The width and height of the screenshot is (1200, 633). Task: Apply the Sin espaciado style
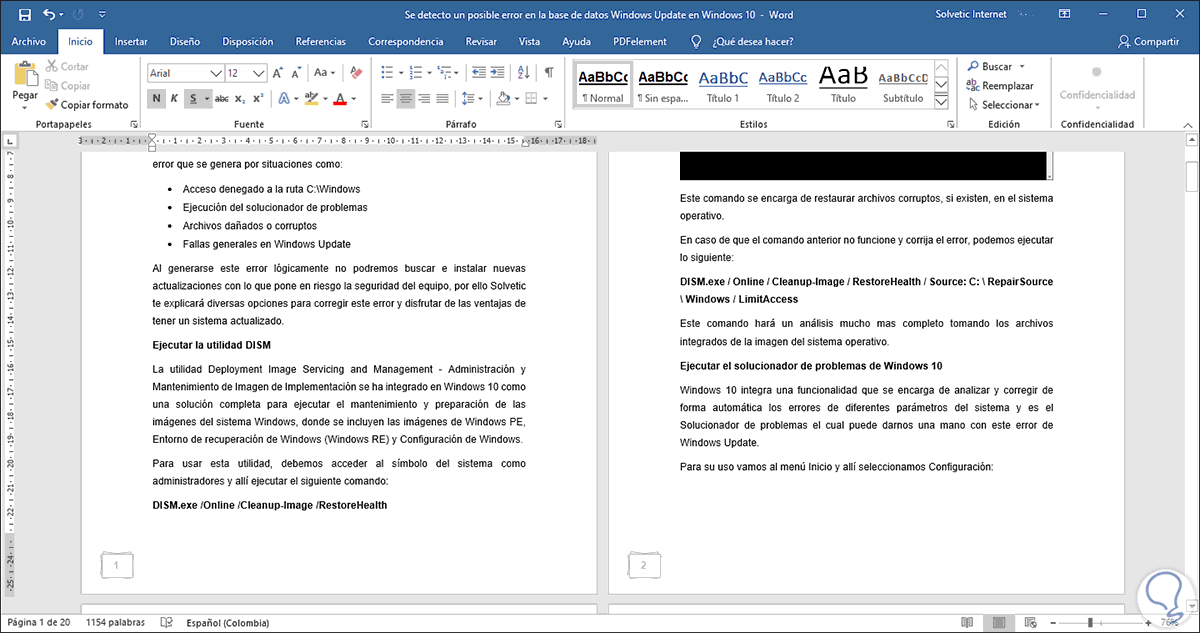point(663,86)
